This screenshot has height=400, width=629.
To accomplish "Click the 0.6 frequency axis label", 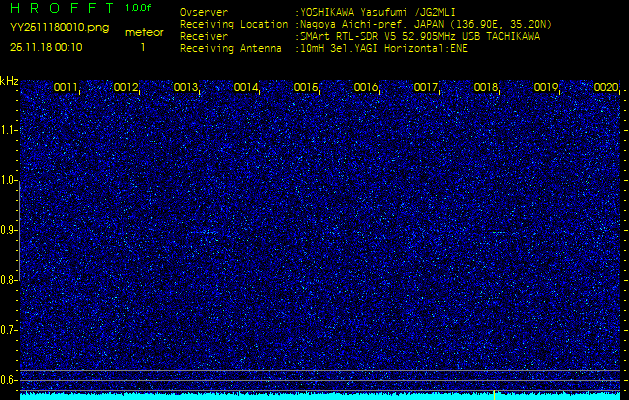I will (x=9, y=380).
